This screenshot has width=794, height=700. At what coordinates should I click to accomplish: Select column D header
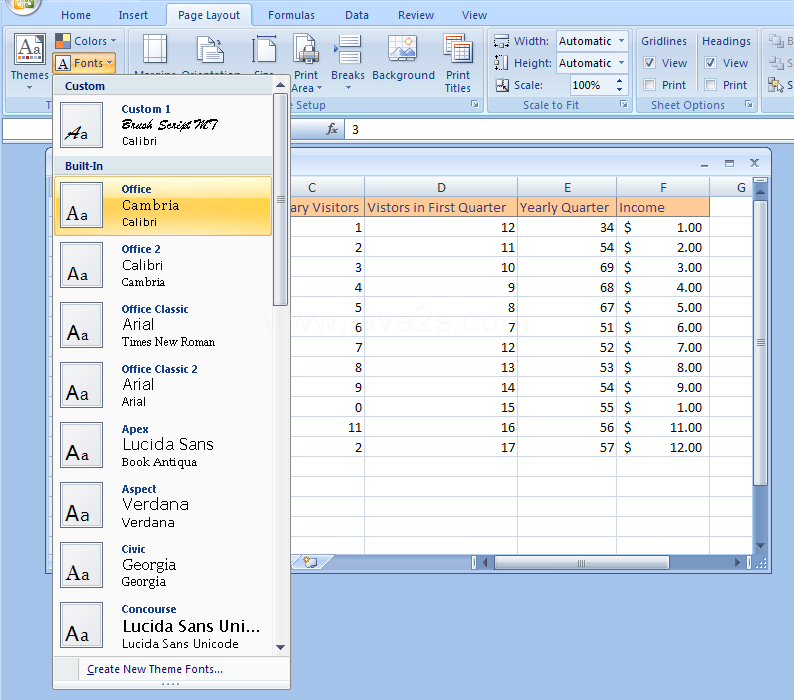pyautogui.click(x=441, y=187)
